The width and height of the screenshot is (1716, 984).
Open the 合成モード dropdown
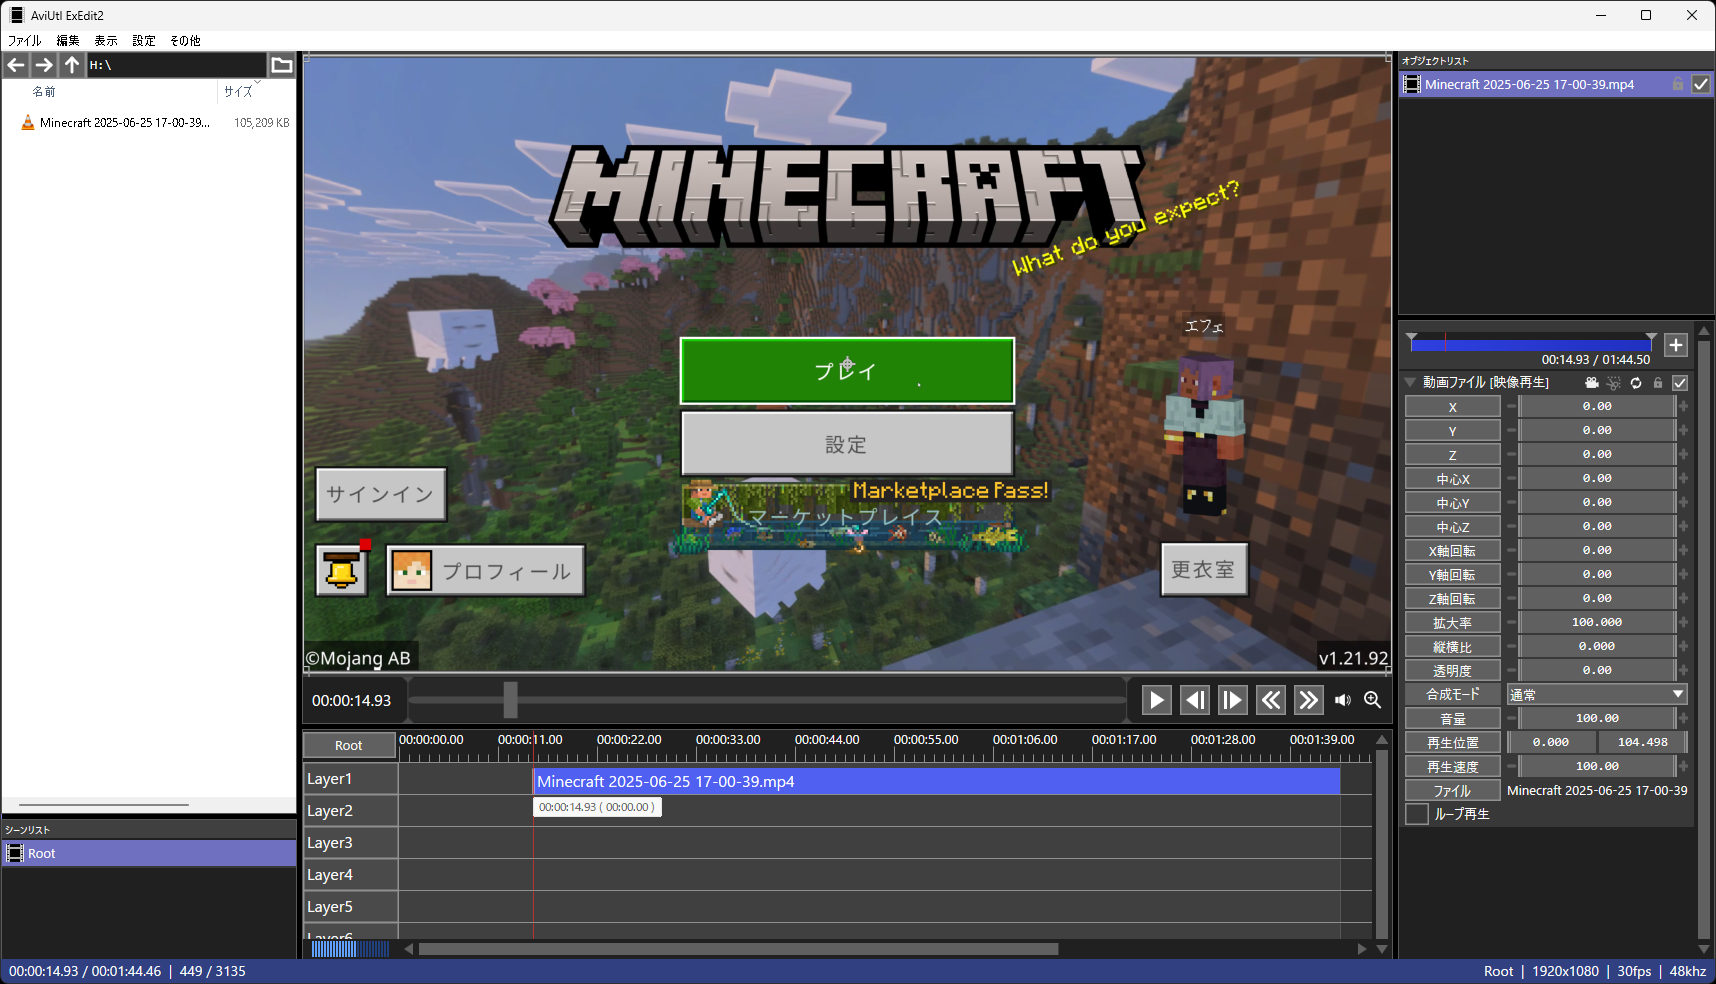[x=1597, y=694]
